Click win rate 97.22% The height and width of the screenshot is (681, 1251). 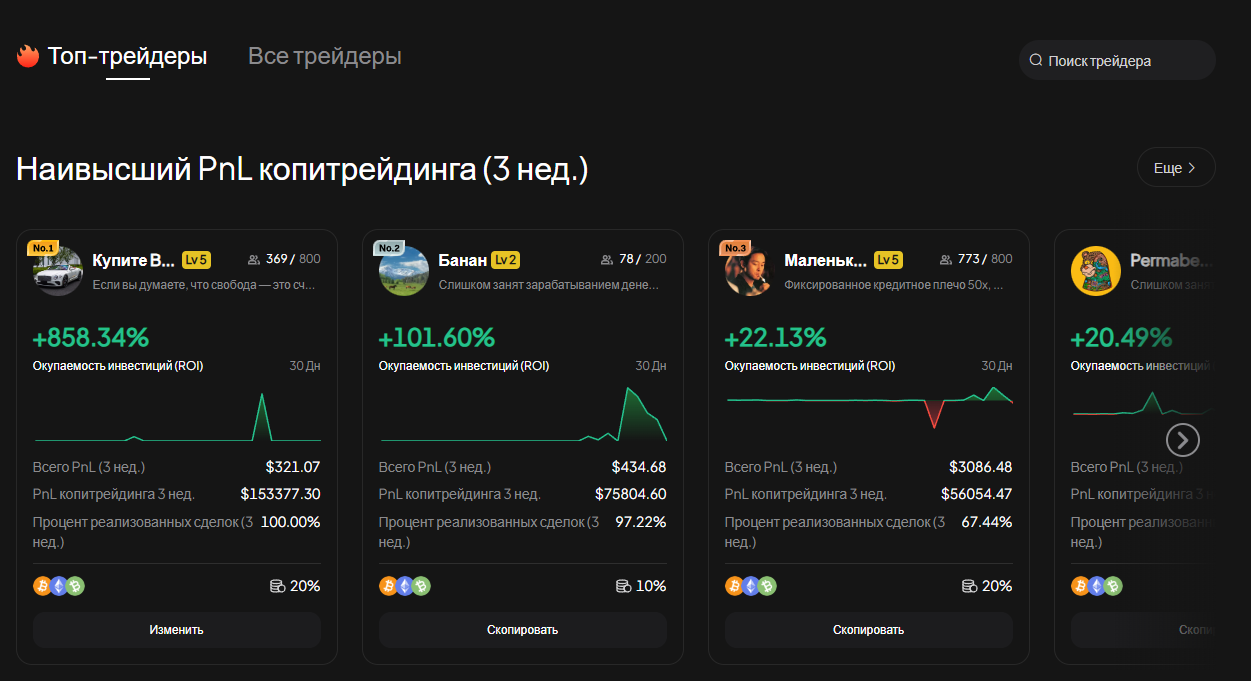click(x=641, y=522)
